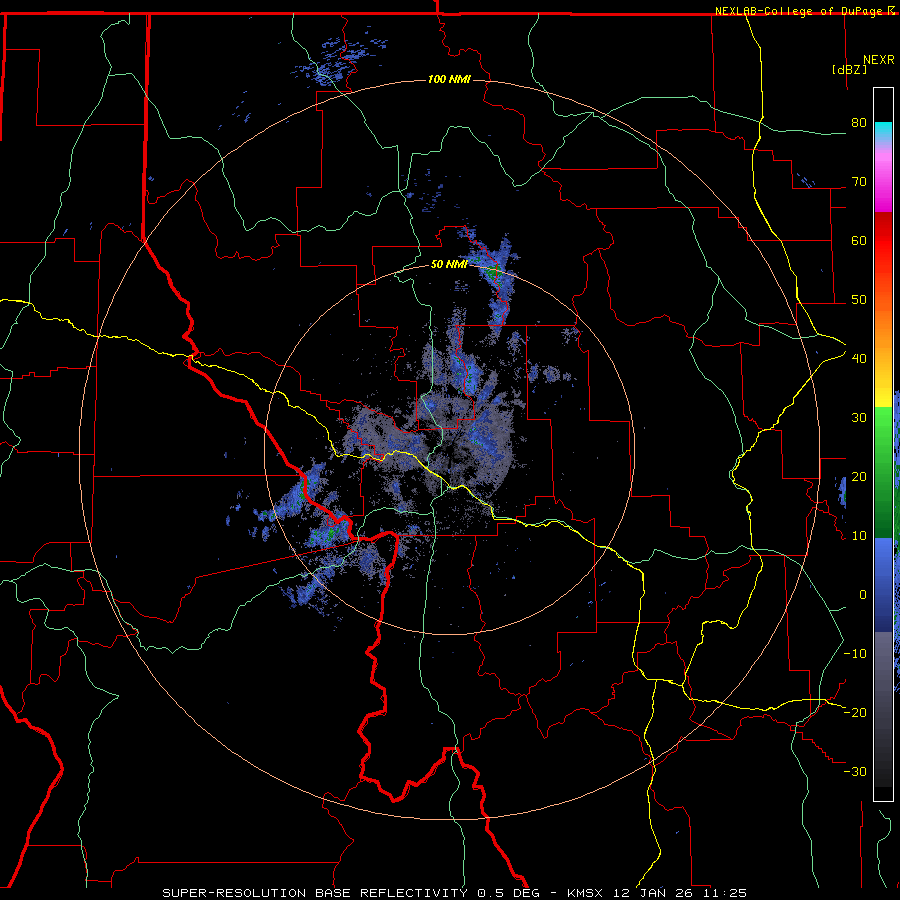Click the 30 value on the color scale
Viewport: 900px width, 900px height.
pyautogui.click(x=859, y=418)
